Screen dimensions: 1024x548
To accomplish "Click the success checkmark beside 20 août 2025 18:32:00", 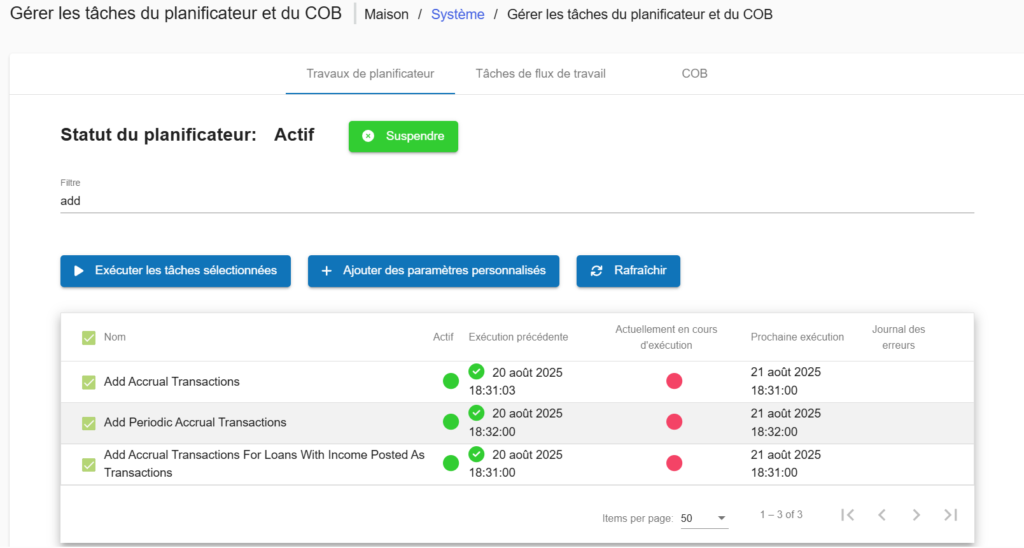I will pos(477,413).
